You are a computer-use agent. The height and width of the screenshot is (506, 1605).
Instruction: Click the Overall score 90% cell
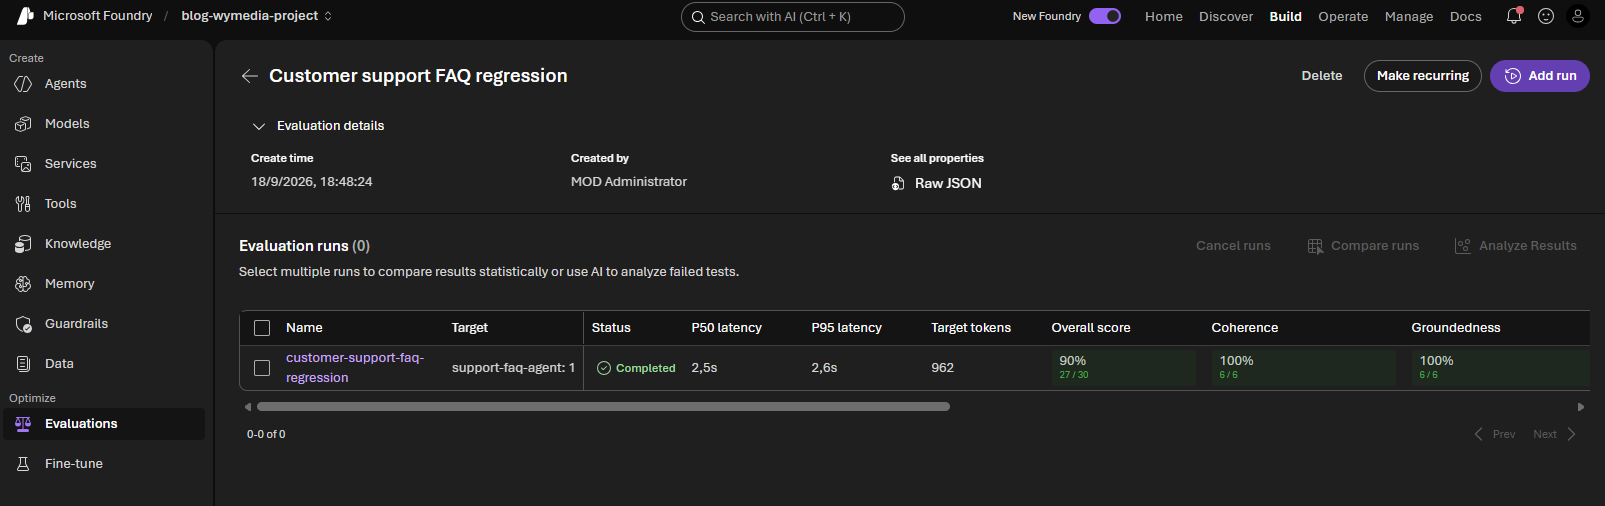pyautogui.click(x=1124, y=368)
